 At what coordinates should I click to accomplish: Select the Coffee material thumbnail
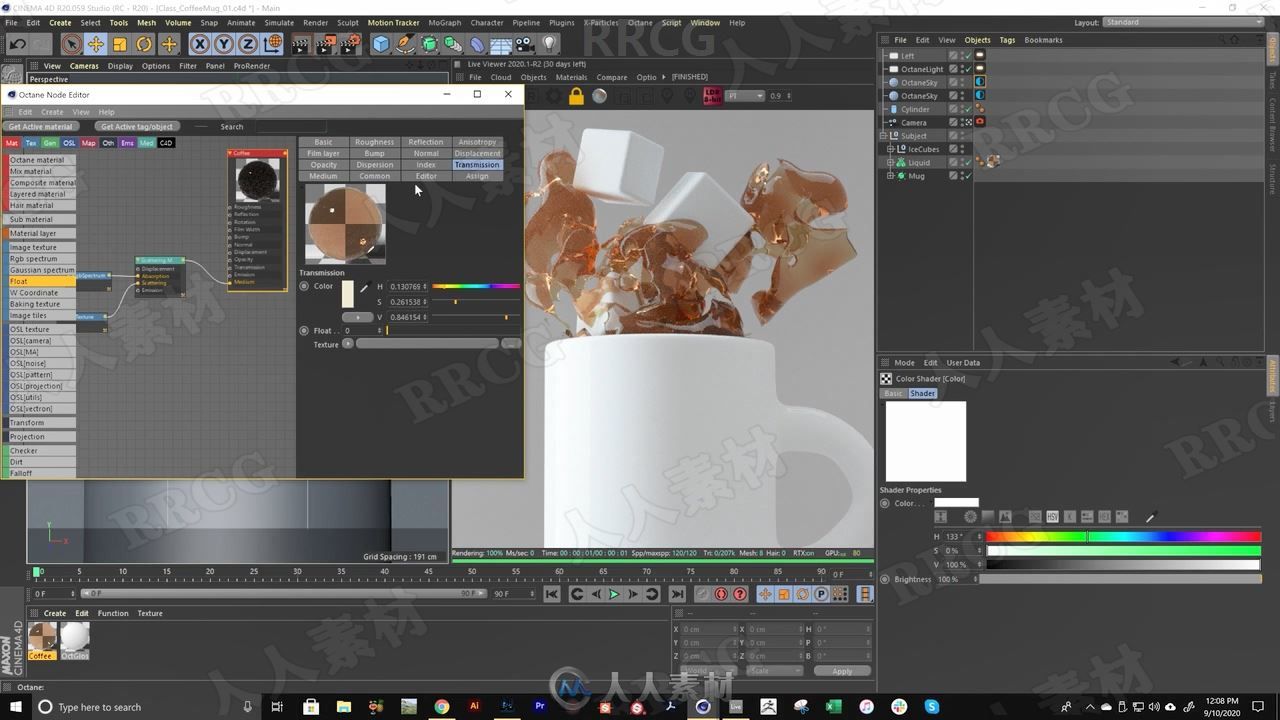click(42, 636)
